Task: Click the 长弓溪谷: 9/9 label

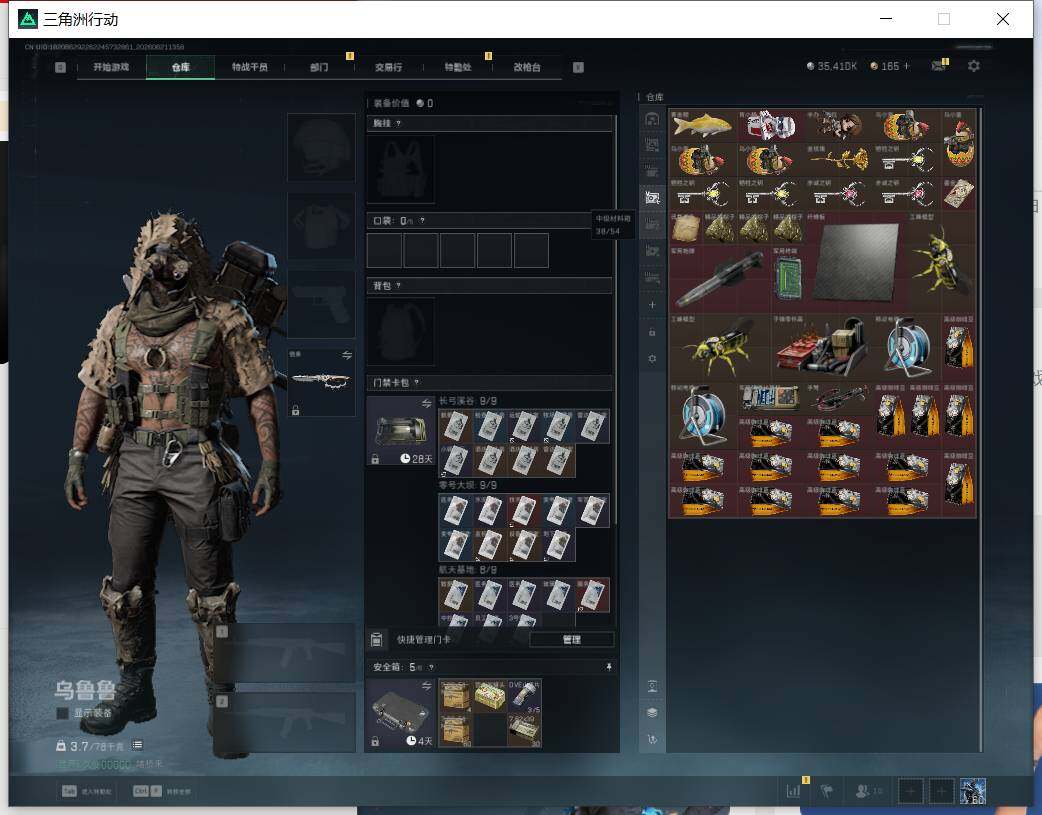Action: 468,401
